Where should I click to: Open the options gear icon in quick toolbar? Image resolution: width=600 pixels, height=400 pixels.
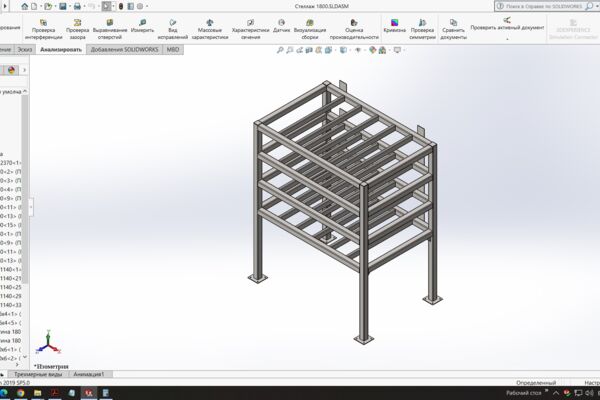point(140,6)
